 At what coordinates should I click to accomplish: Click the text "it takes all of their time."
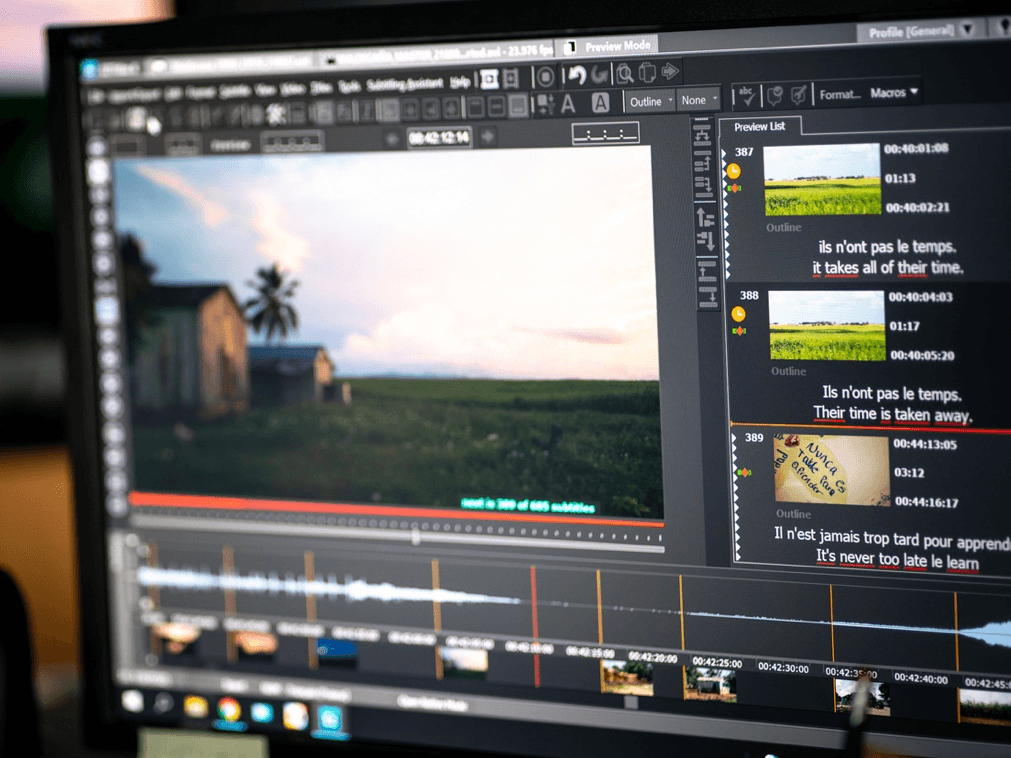click(887, 267)
